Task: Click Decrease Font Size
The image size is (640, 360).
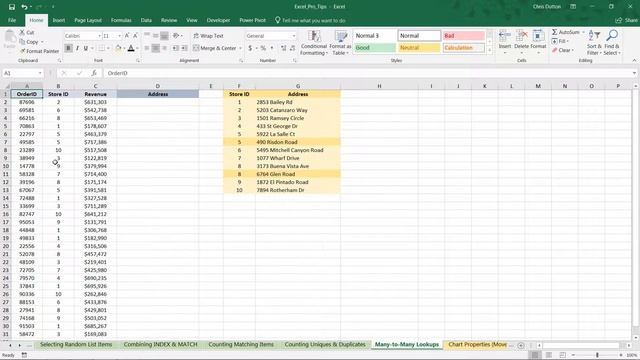Action: click(x=135, y=36)
